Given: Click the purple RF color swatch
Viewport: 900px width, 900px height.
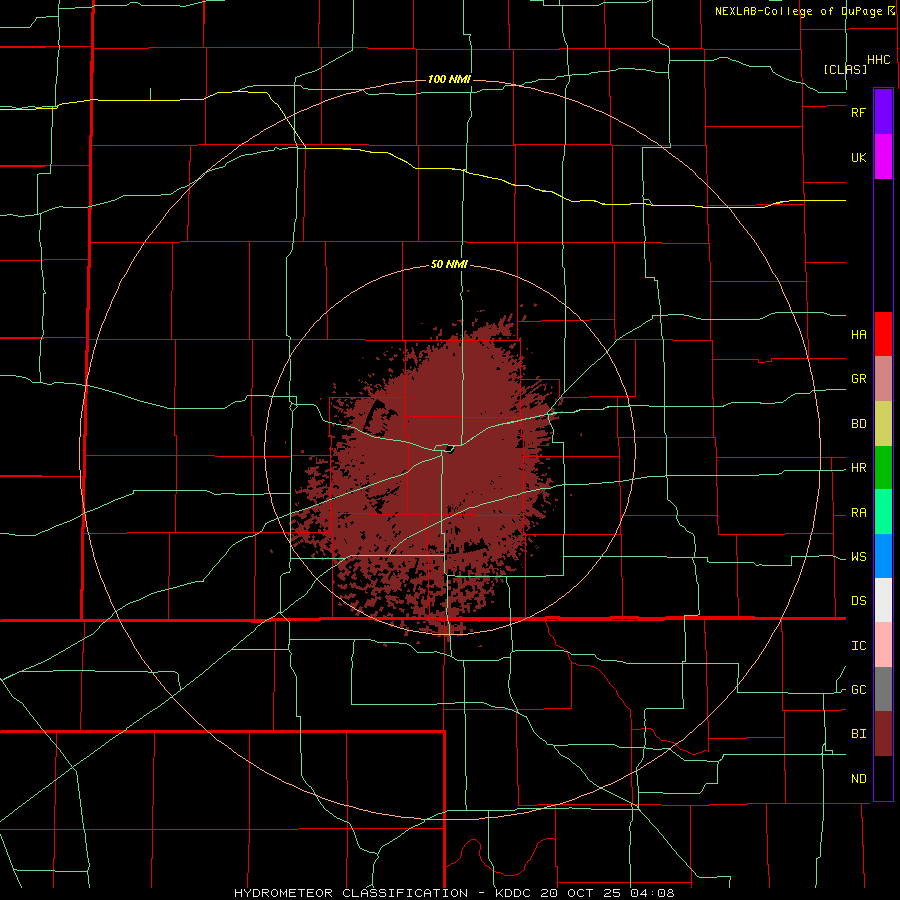Looking at the screenshot, I should click(x=883, y=112).
